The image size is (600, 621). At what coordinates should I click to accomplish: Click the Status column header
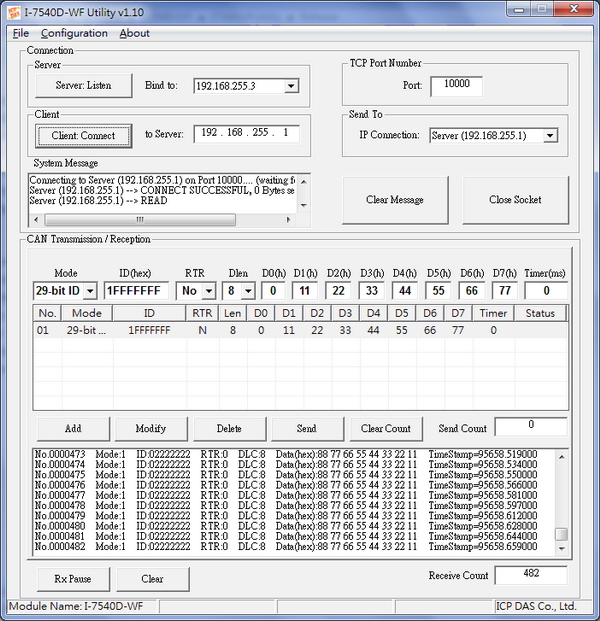pos(540,313)
